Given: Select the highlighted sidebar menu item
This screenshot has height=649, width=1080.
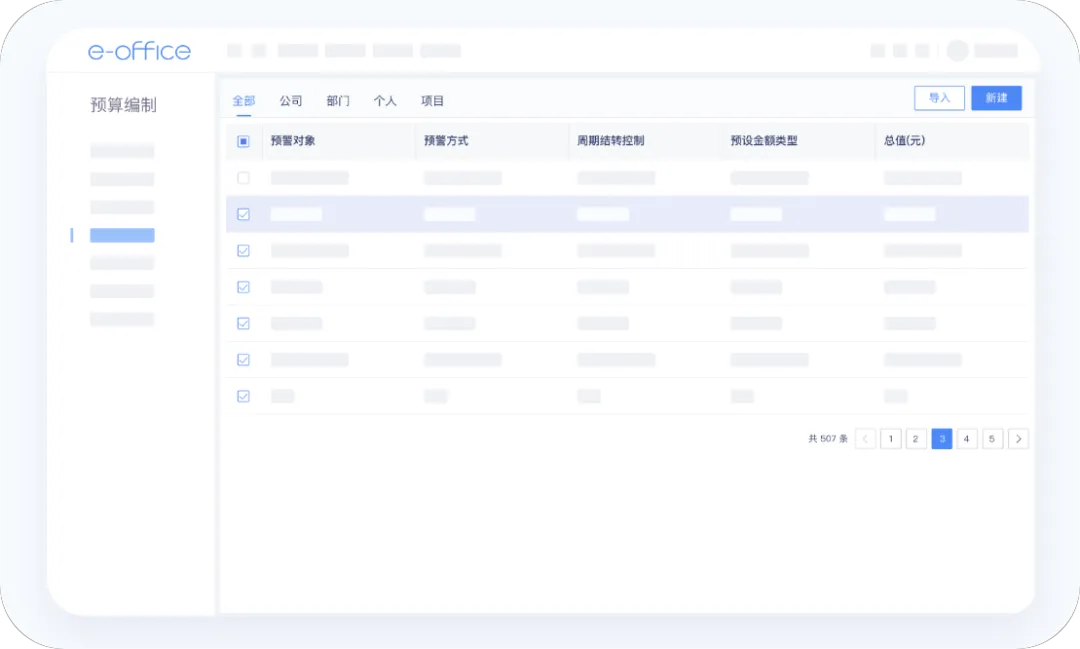Looking at the screenshot, I should click(122, 236).
